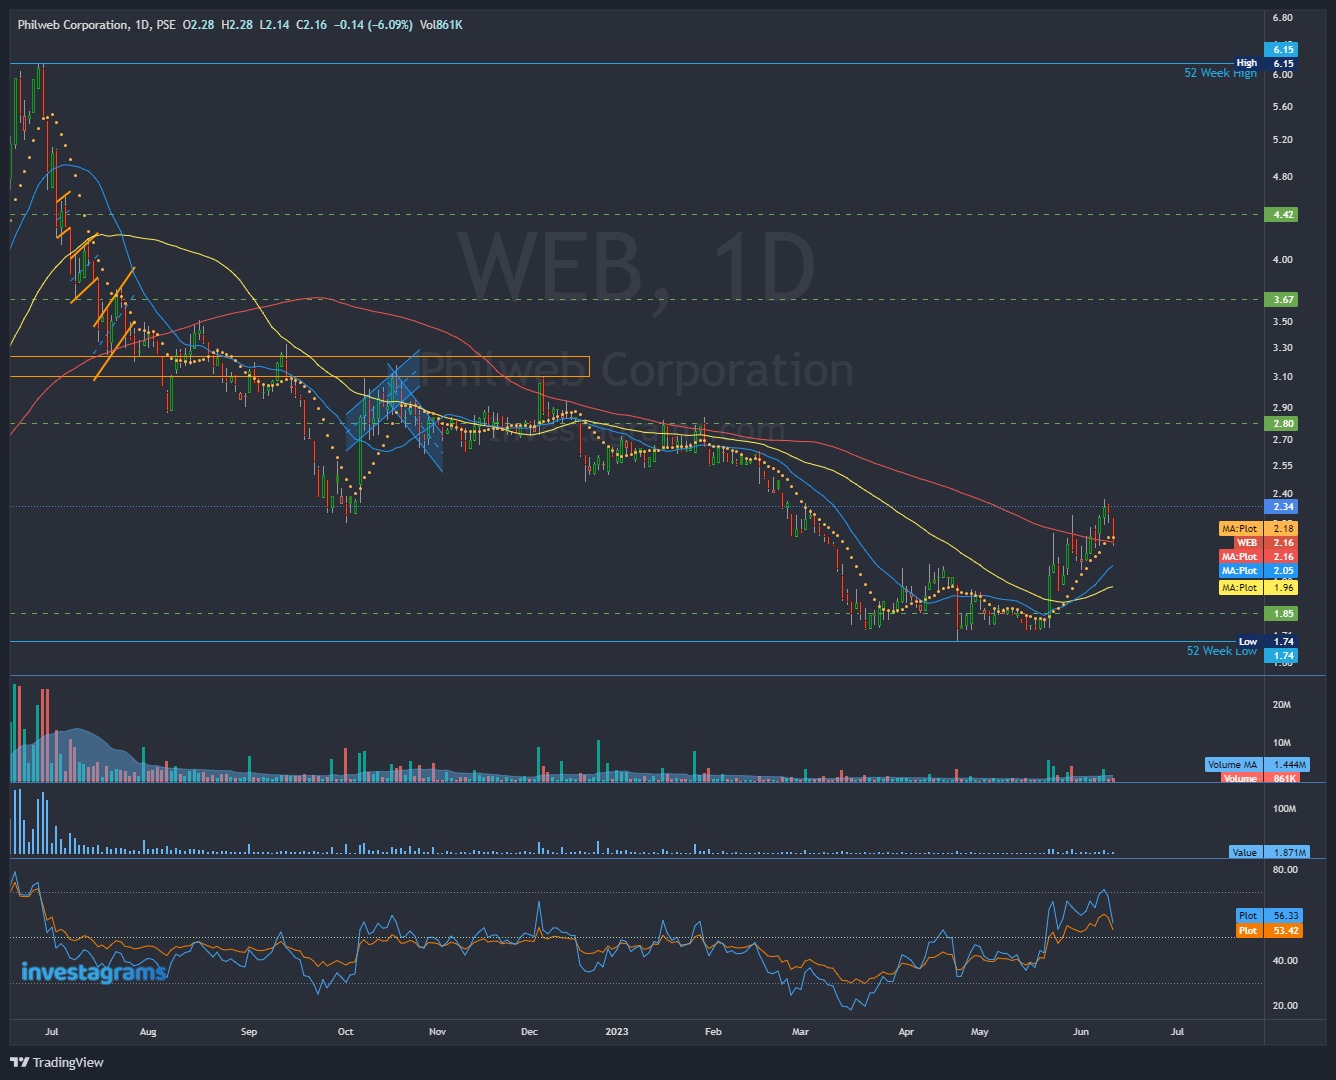Image resolution: width=1336 pixels, height=1080 pixels.
Task: Click the orange MA:Plot 2.18 price label
Action: point(1257,528)
